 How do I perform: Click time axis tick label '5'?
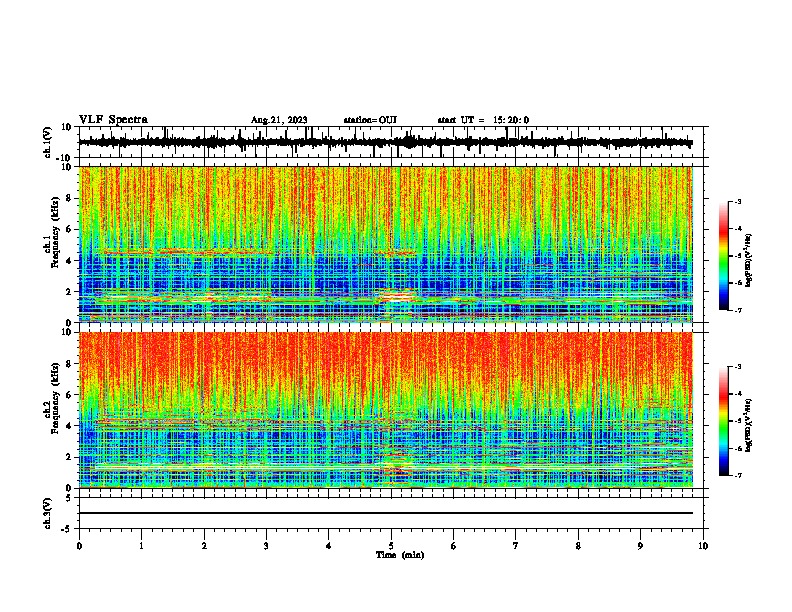391,546
